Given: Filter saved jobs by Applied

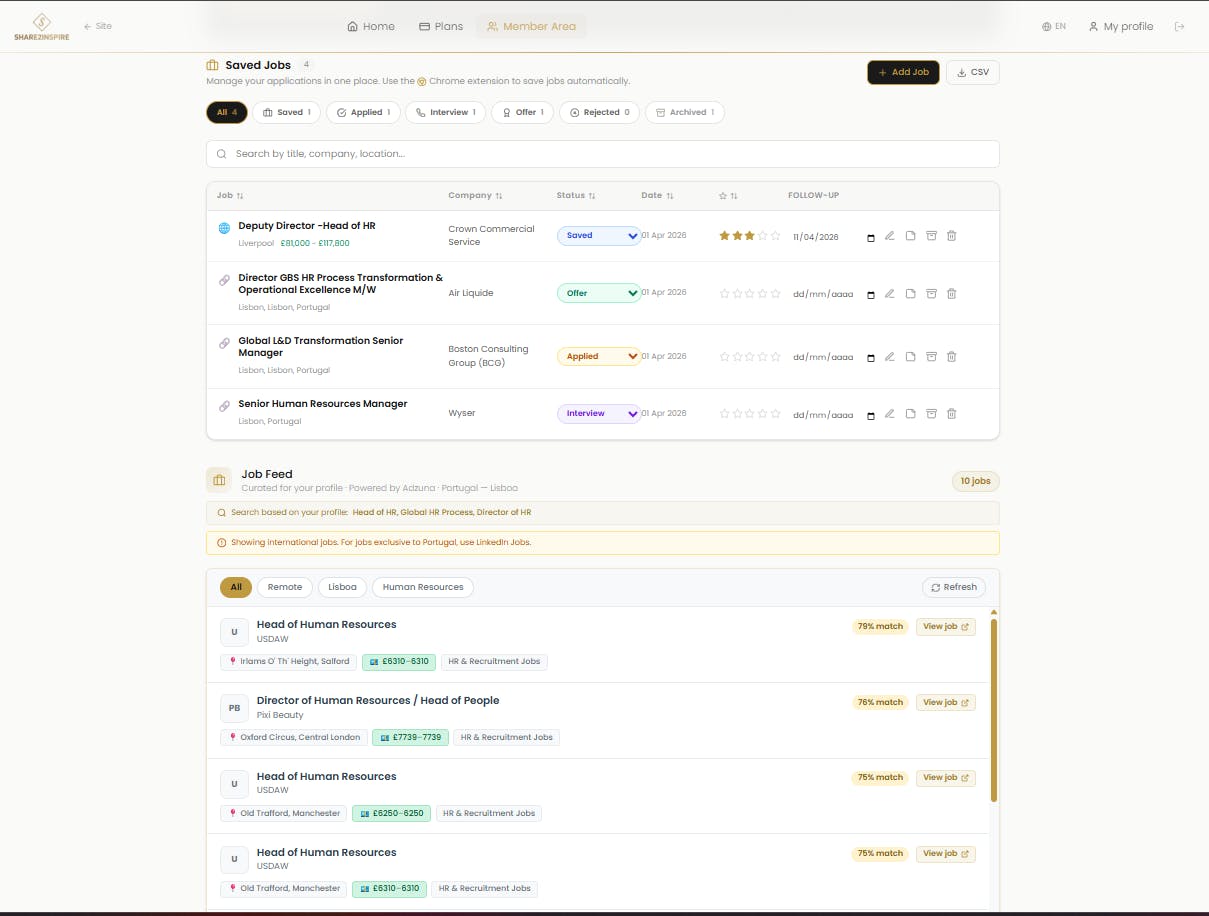Looking at the screenshot, I should 363,112.
